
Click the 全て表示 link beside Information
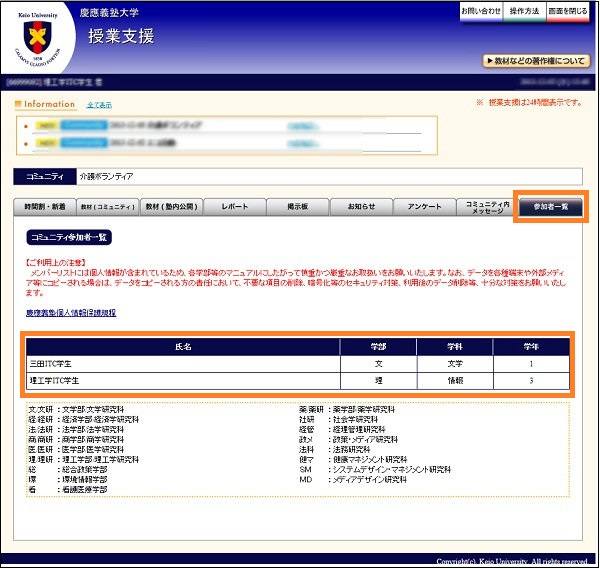99,105
